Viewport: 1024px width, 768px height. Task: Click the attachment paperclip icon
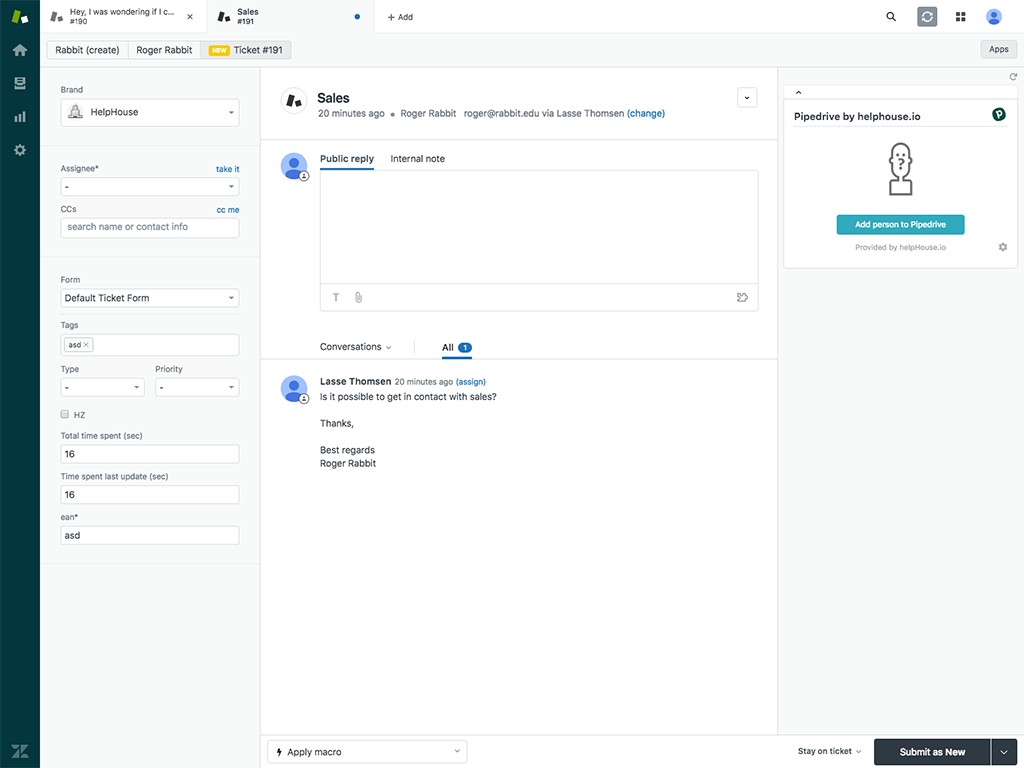click(x=359, y=297)
